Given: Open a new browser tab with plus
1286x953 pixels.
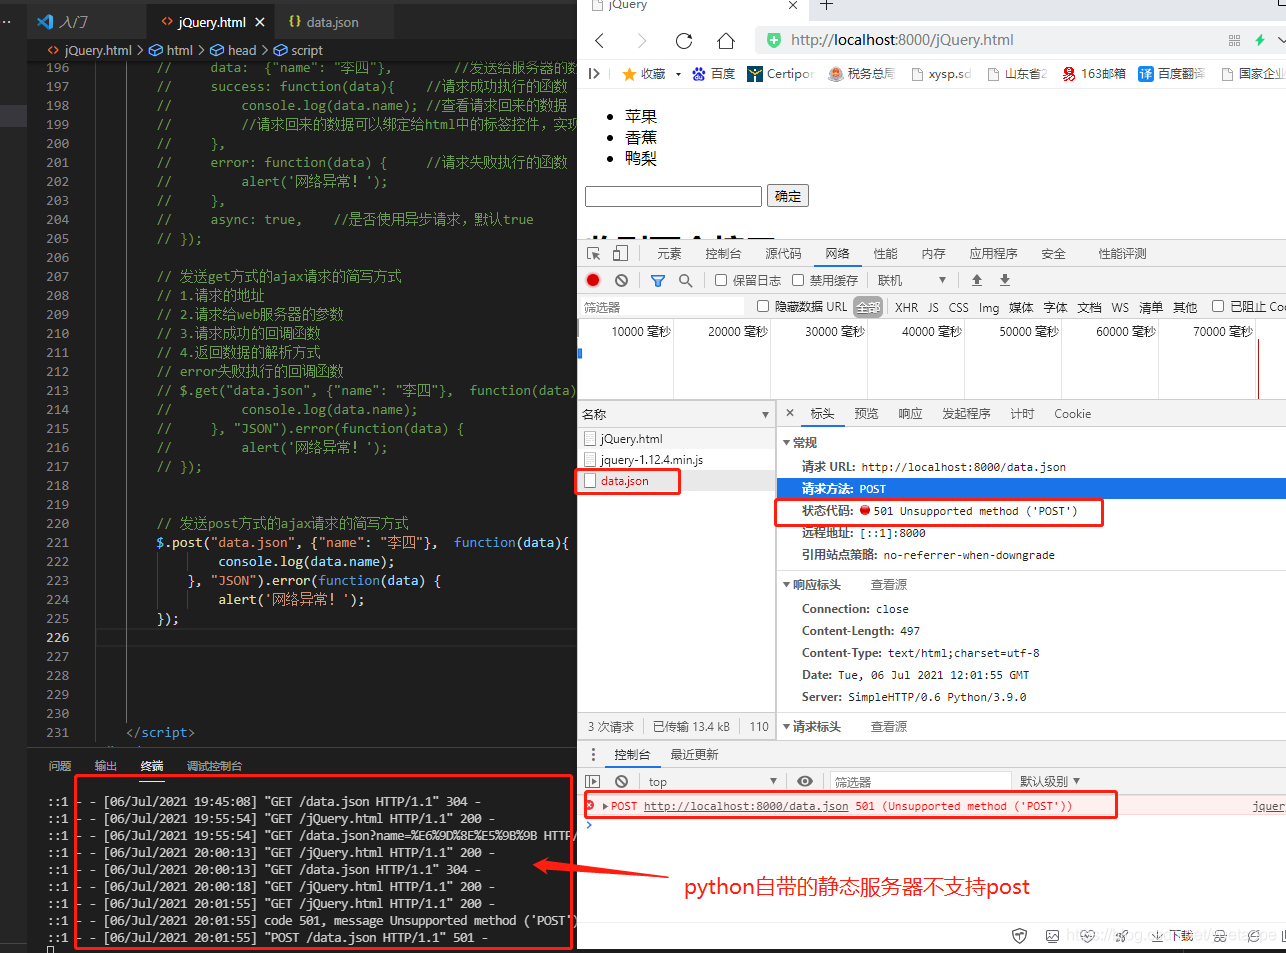Looking at the screenshot, I should (826, 5).
